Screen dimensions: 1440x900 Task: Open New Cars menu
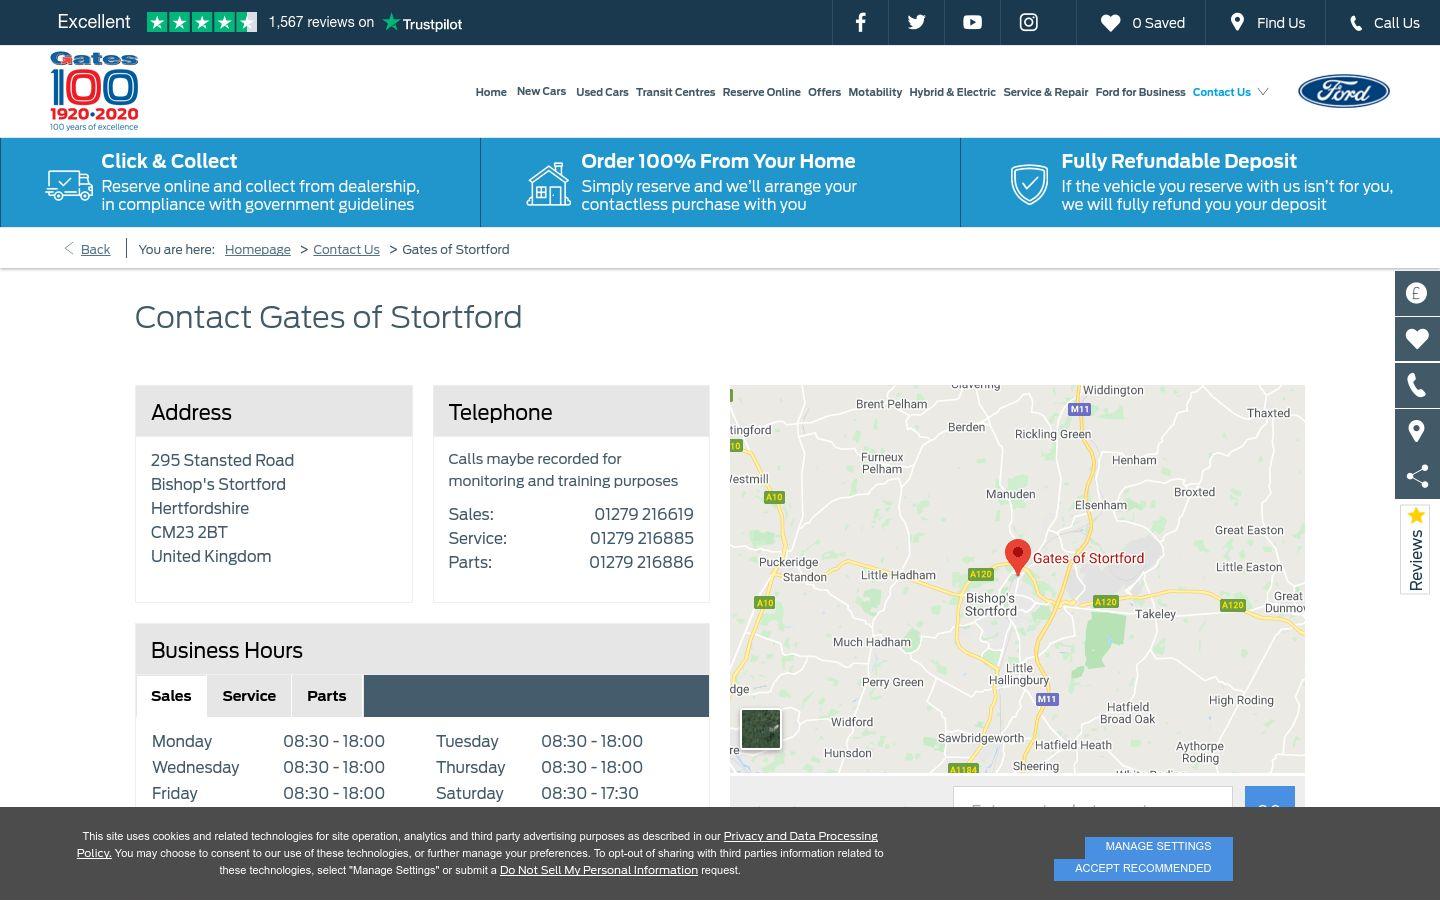click(541, 91)
